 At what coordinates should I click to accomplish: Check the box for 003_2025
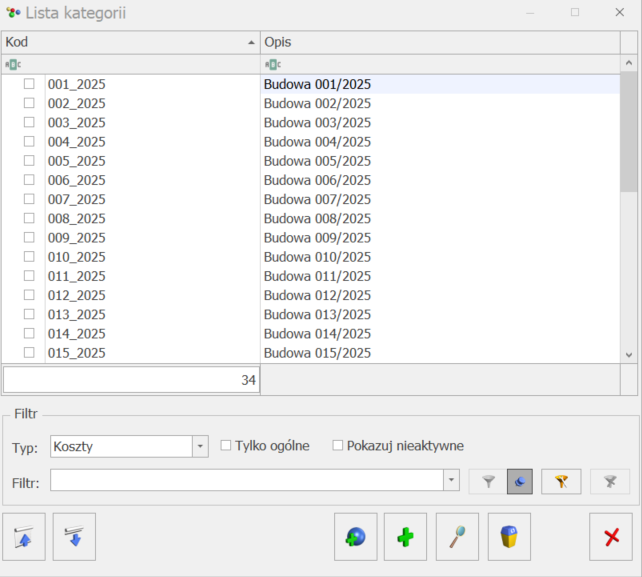pyautogui.click(x=29, y=122)
